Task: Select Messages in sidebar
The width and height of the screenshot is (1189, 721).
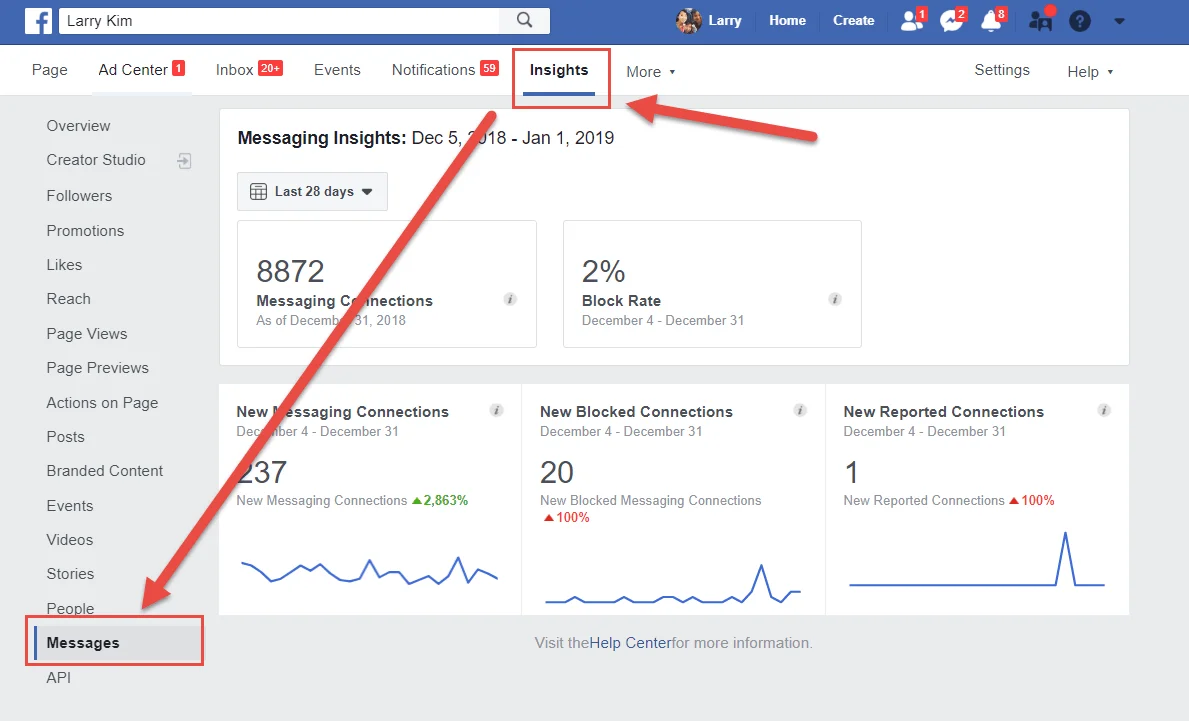Action: point(118,643)
